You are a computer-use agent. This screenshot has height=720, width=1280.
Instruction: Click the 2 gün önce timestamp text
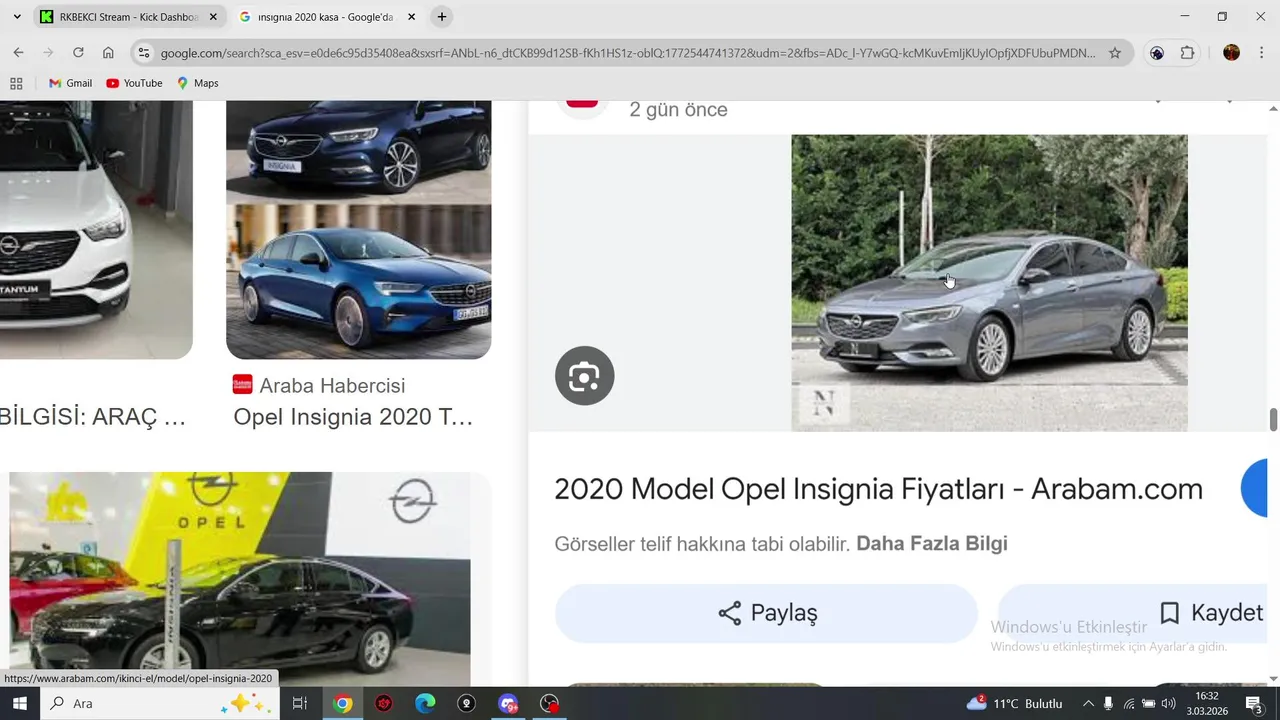tap(678, 110)
